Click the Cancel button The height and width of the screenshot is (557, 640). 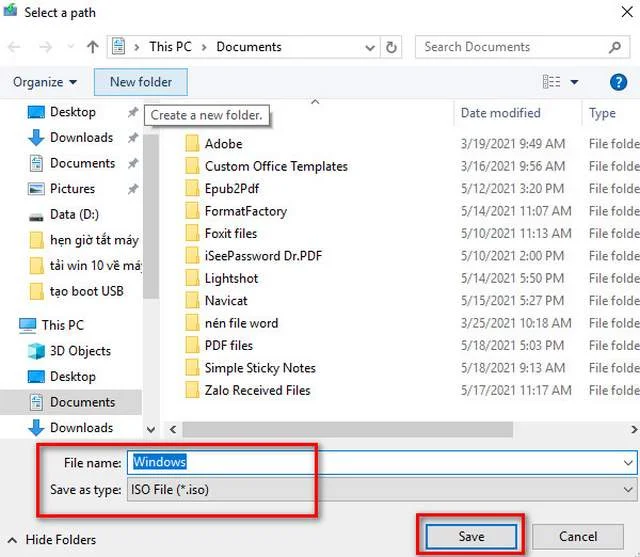coord(578,536)
